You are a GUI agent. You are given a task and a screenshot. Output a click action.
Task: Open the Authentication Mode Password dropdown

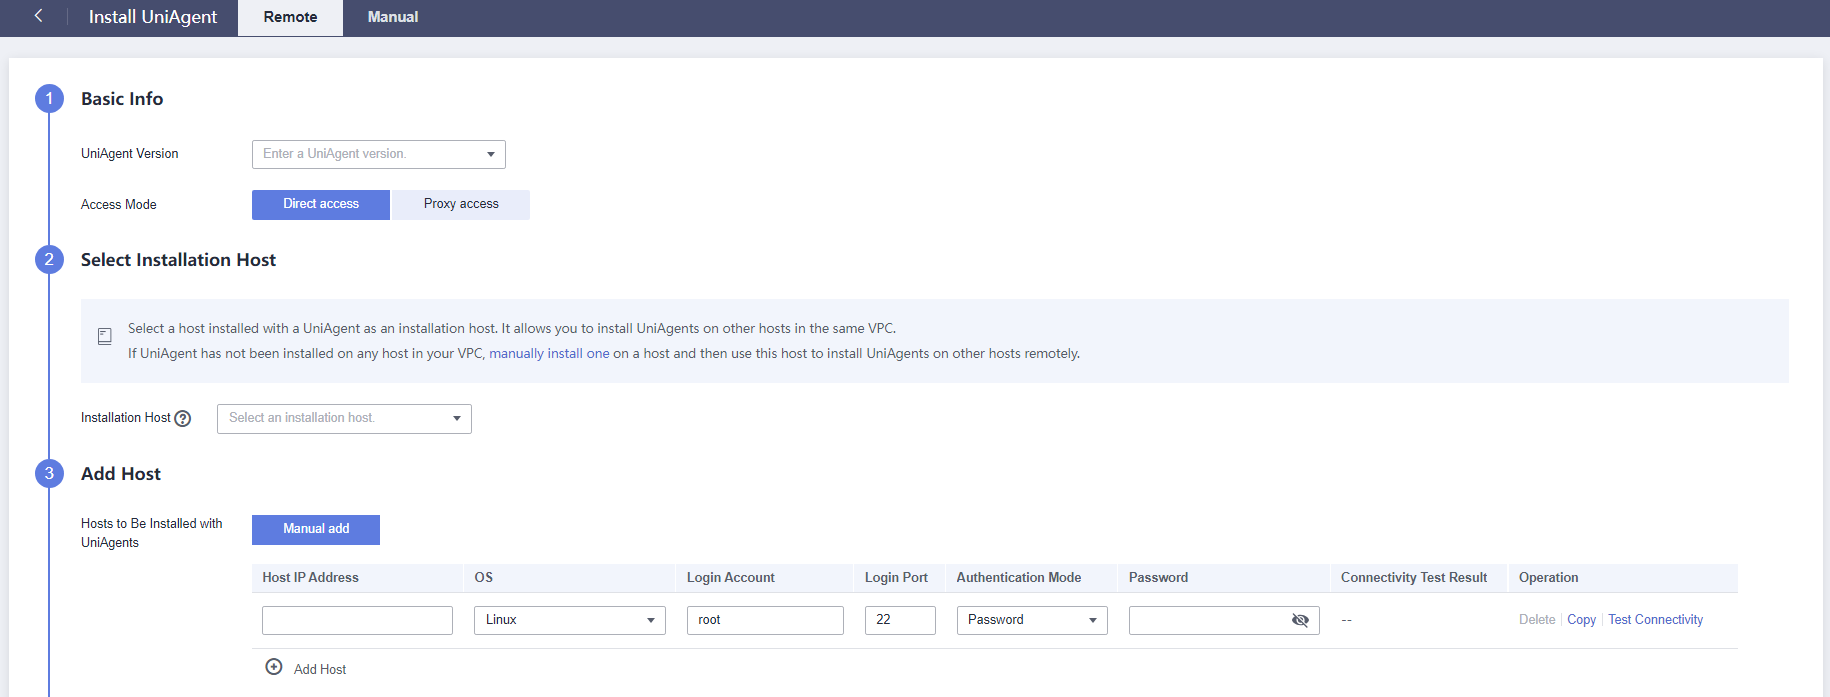coord(1032,620)
